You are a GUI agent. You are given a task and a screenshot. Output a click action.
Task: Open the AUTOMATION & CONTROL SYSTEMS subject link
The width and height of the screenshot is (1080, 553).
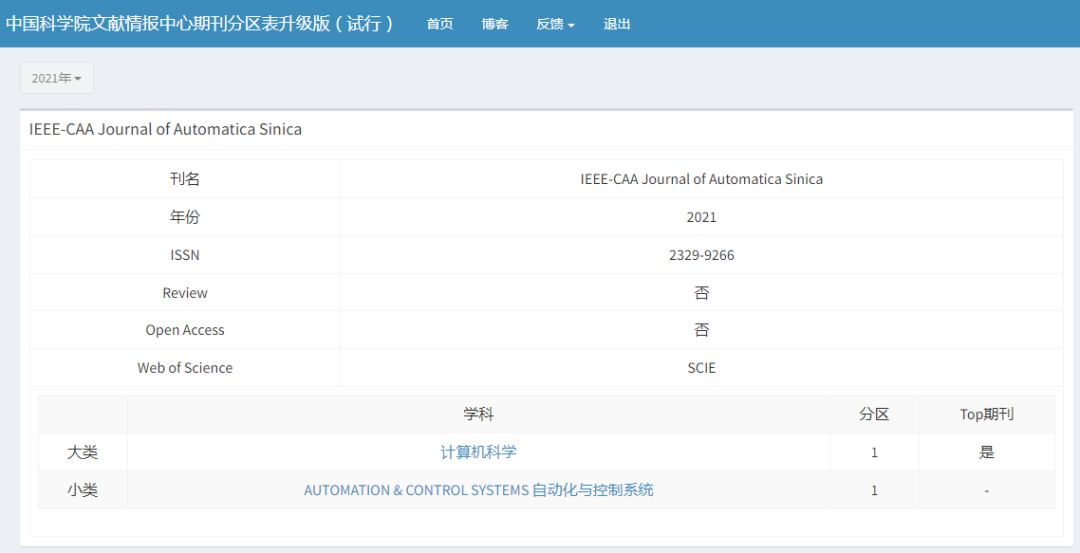[x=478, y=490]
